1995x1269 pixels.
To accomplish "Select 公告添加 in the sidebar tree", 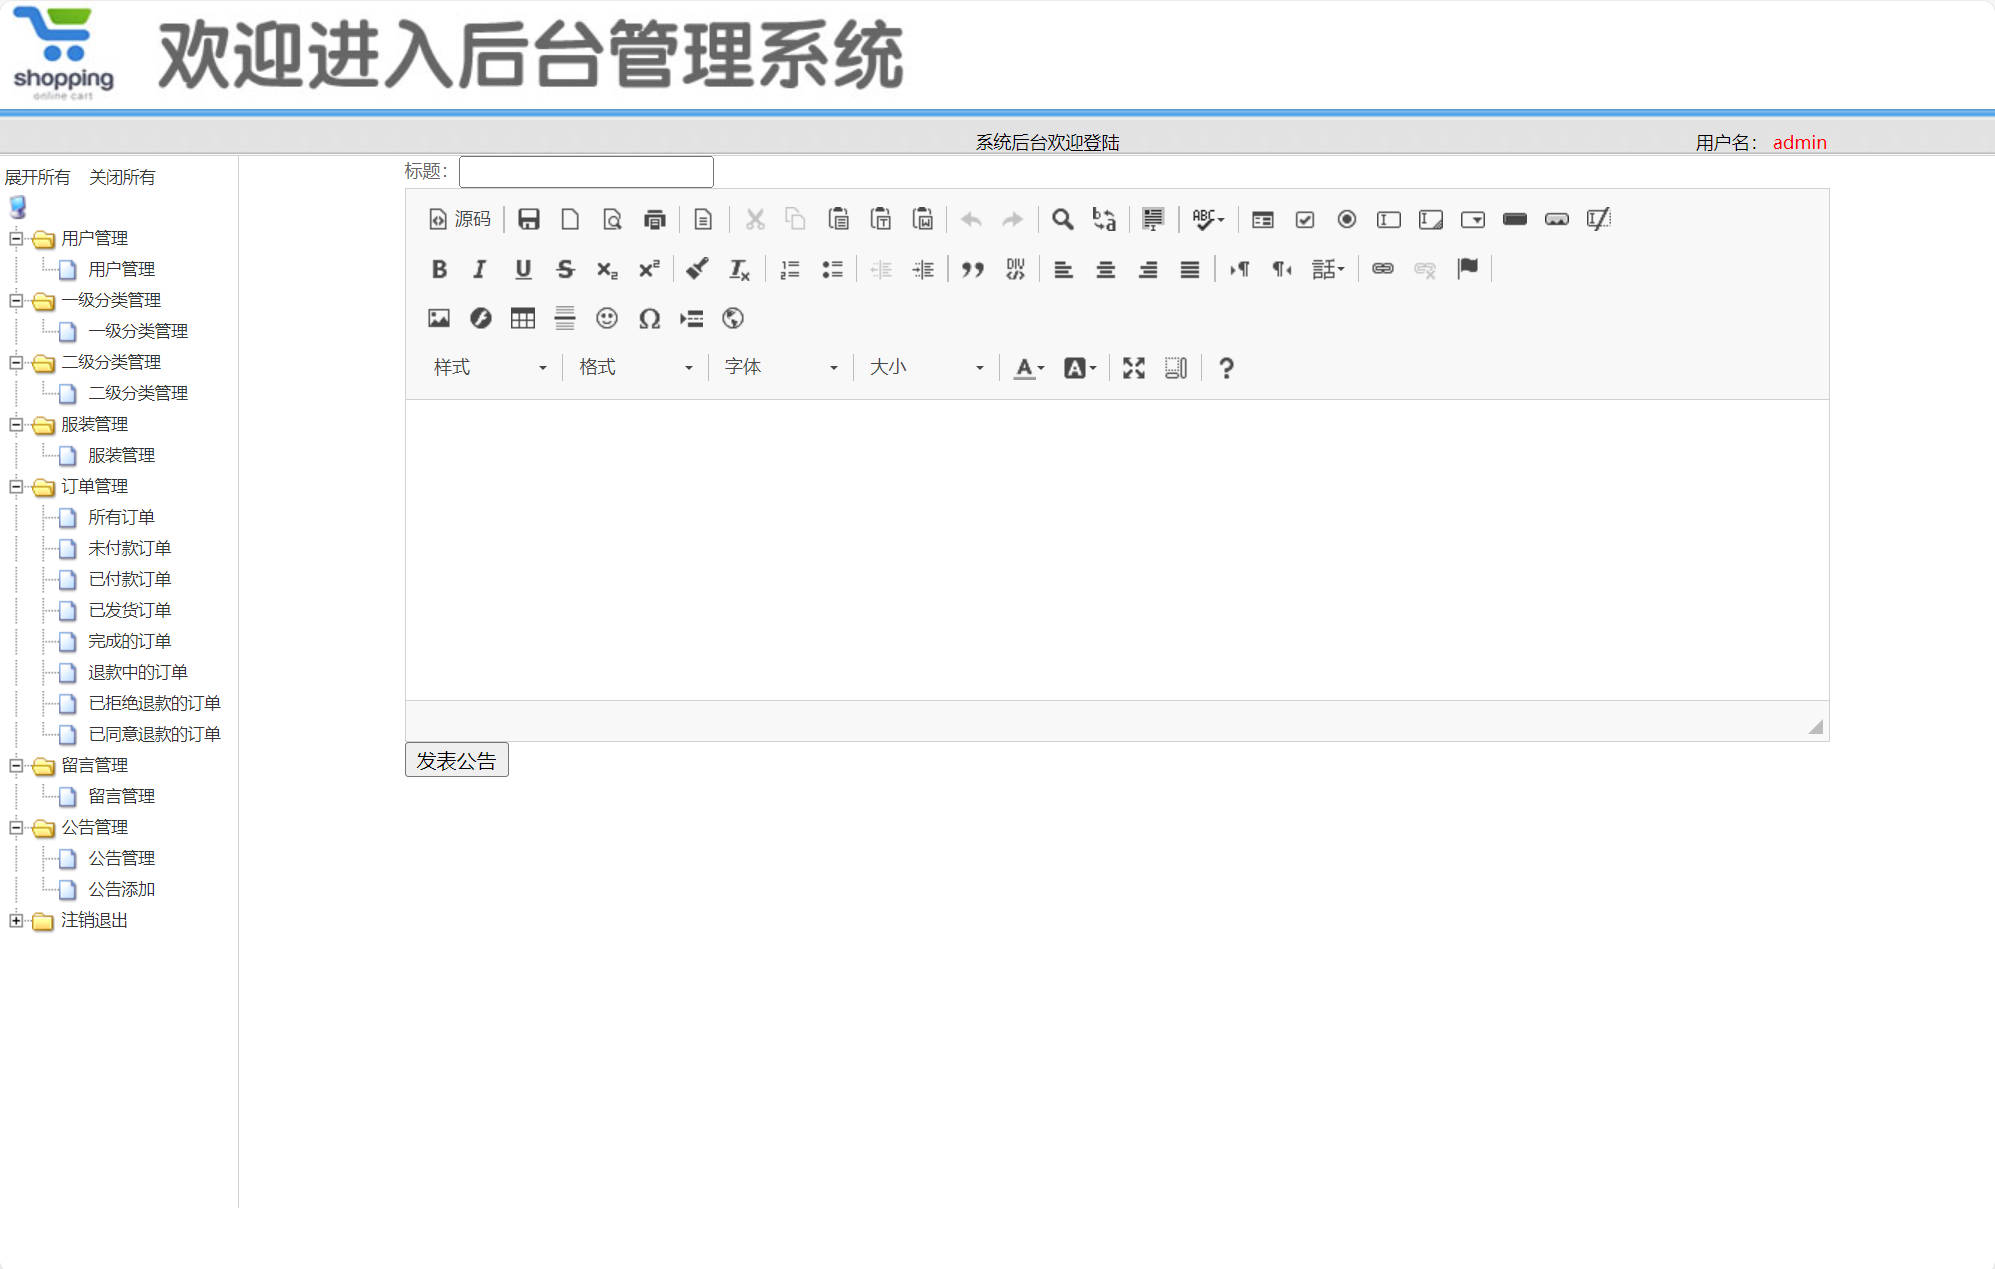I will (x=120, y=888).
